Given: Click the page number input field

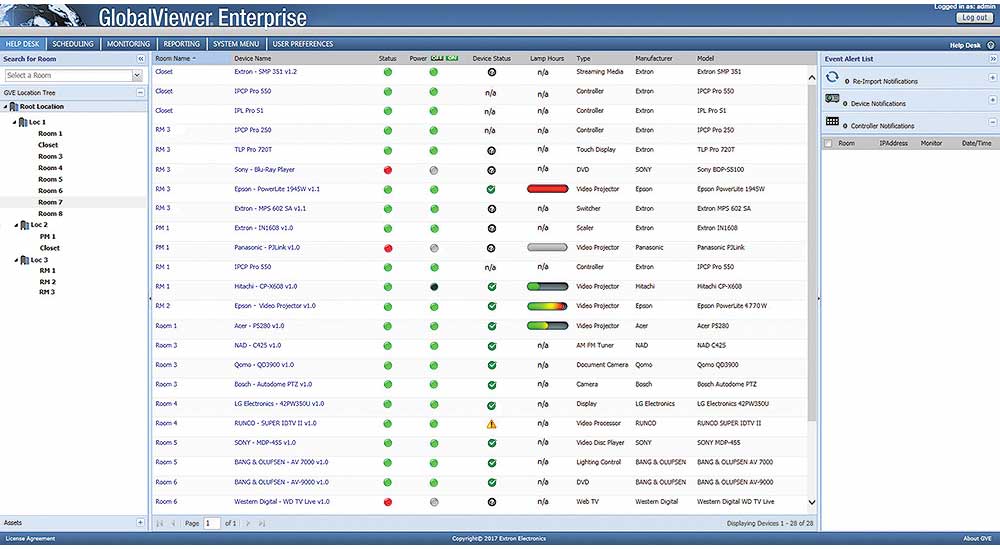Looking at the screenshot, I should click(x=211, y=523).
